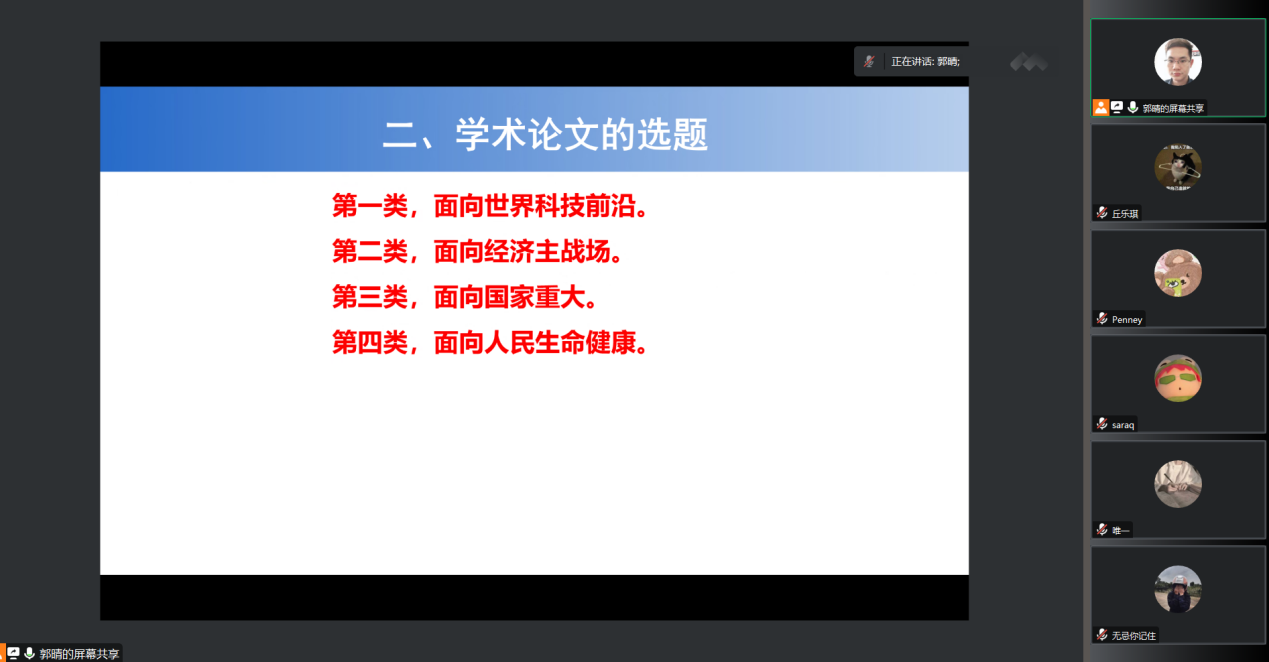Click the muted mic icon beside saraq
The height and width of the screenshot is (662, 1269).
1101,424
